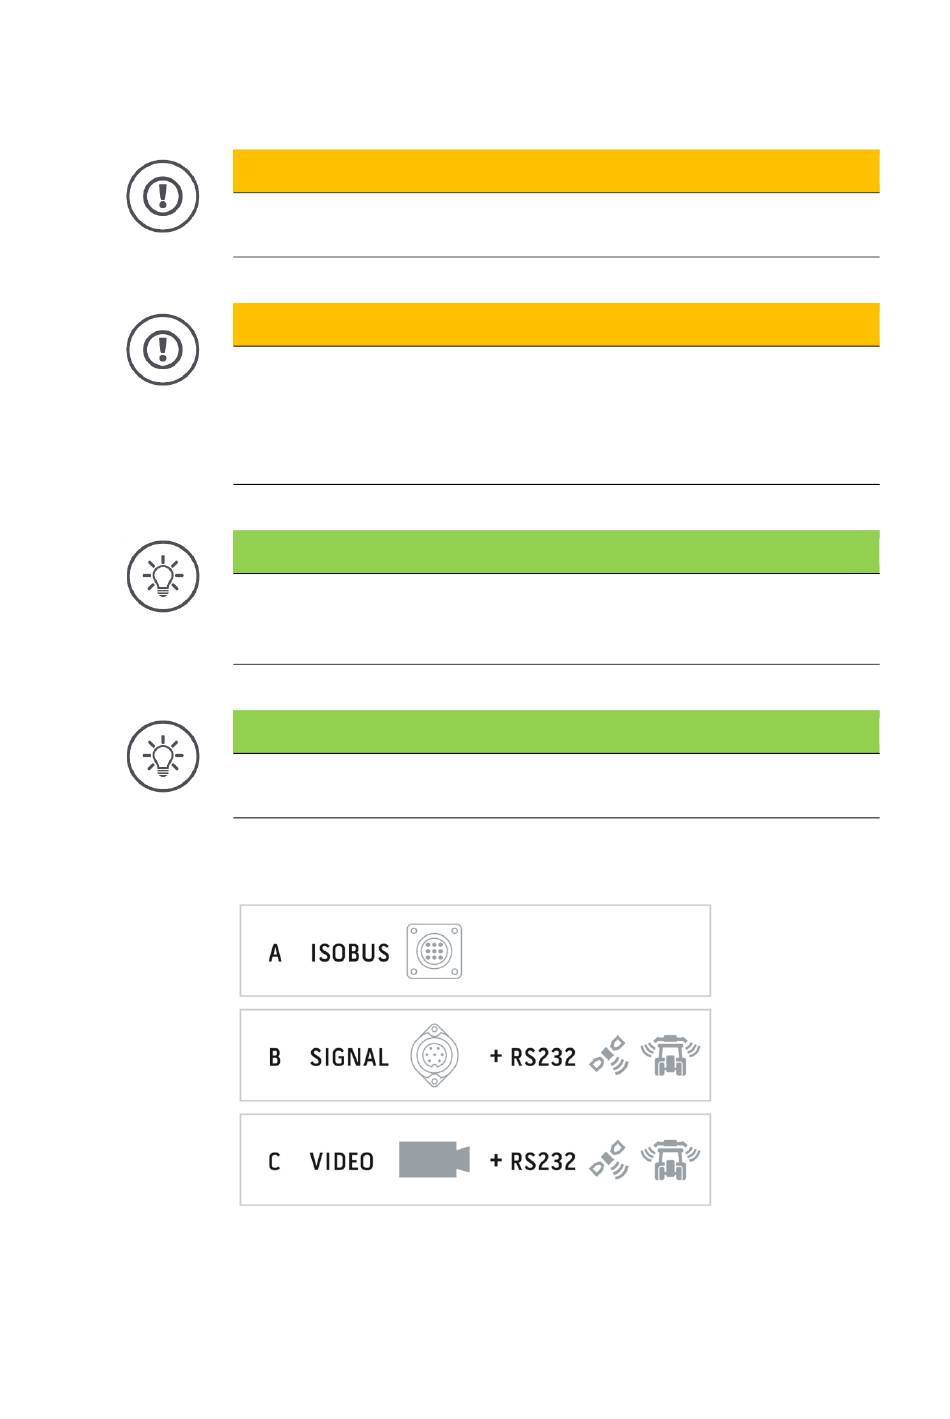Screen dimensions: 950x1419
Task: Click the SIGNAL text label
Action: 349,1057
